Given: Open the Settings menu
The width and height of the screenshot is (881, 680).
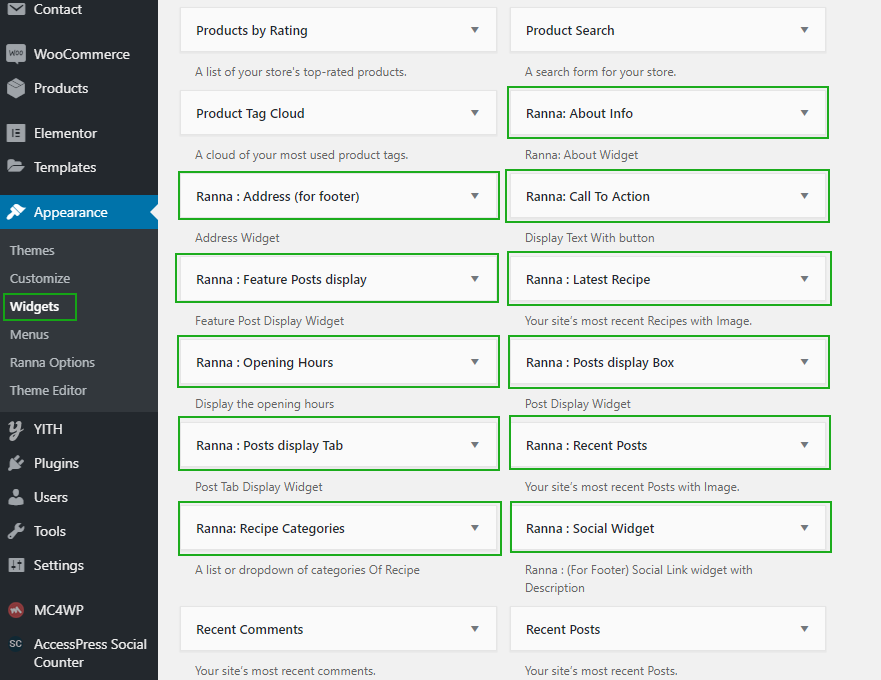Looking at the screenshot, I should click(x=58, y=565).
